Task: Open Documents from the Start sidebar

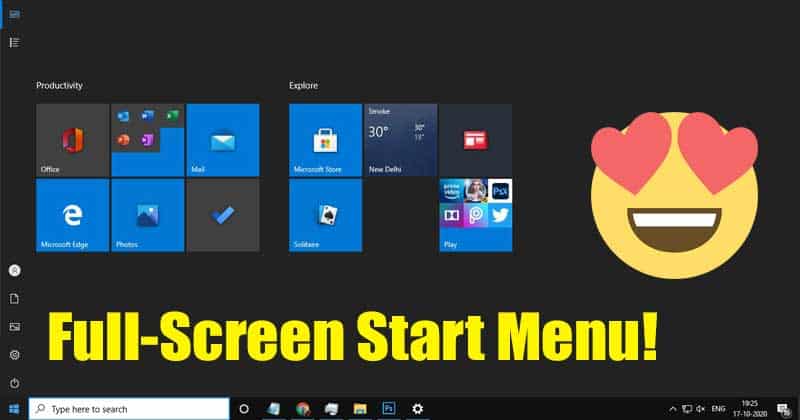Action: pyautogui.click(x=14, y=299)
